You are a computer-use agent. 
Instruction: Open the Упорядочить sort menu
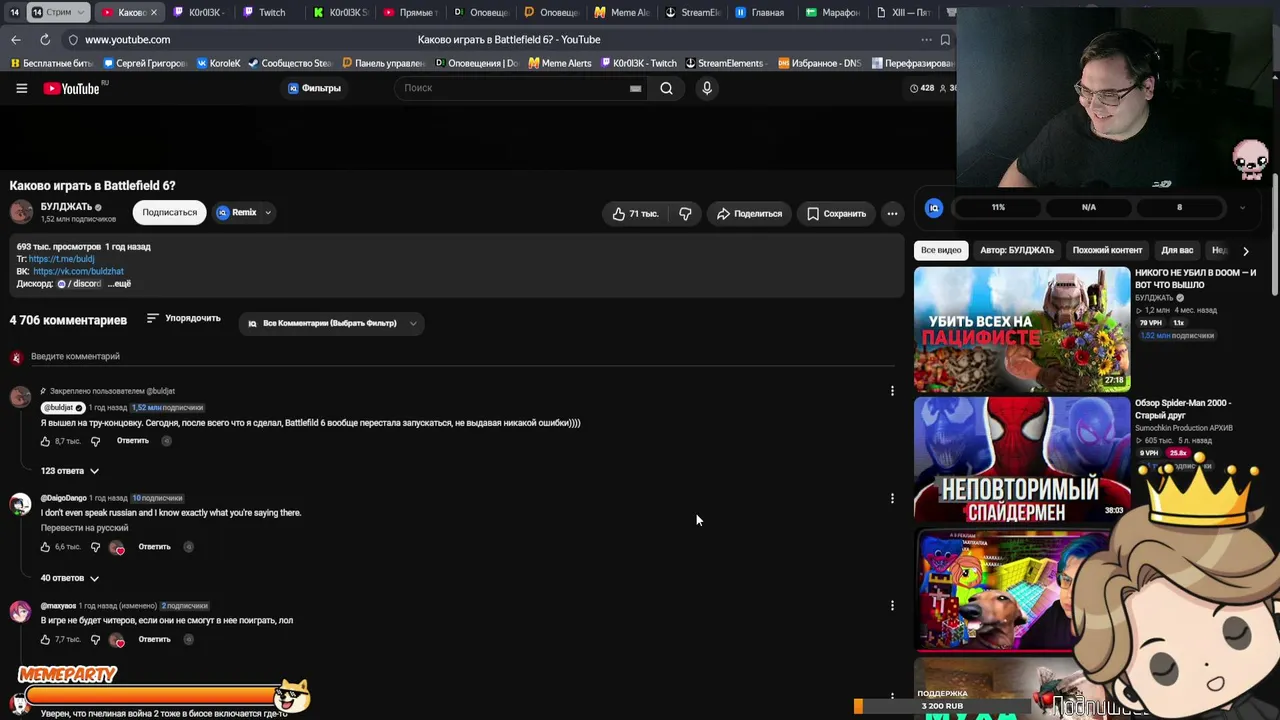[x=184, y=318]
